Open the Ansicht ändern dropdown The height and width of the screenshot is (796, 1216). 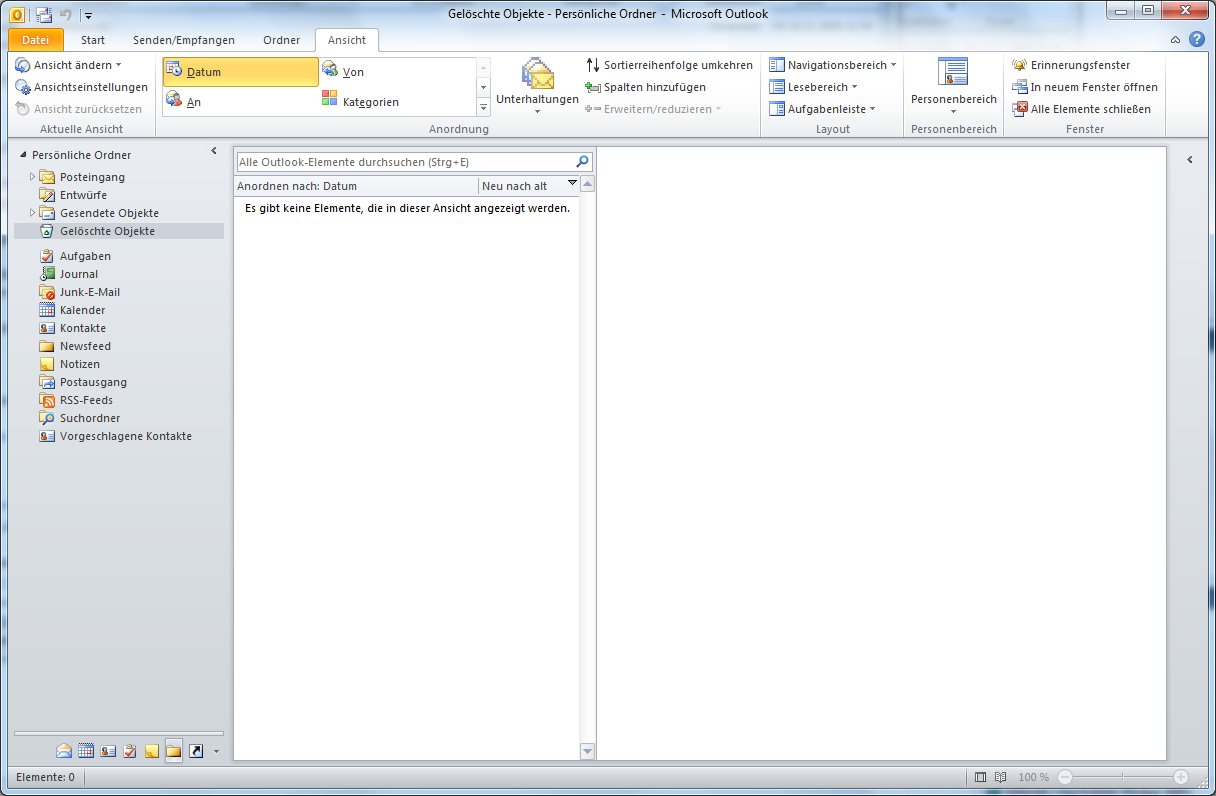point(68,65)
